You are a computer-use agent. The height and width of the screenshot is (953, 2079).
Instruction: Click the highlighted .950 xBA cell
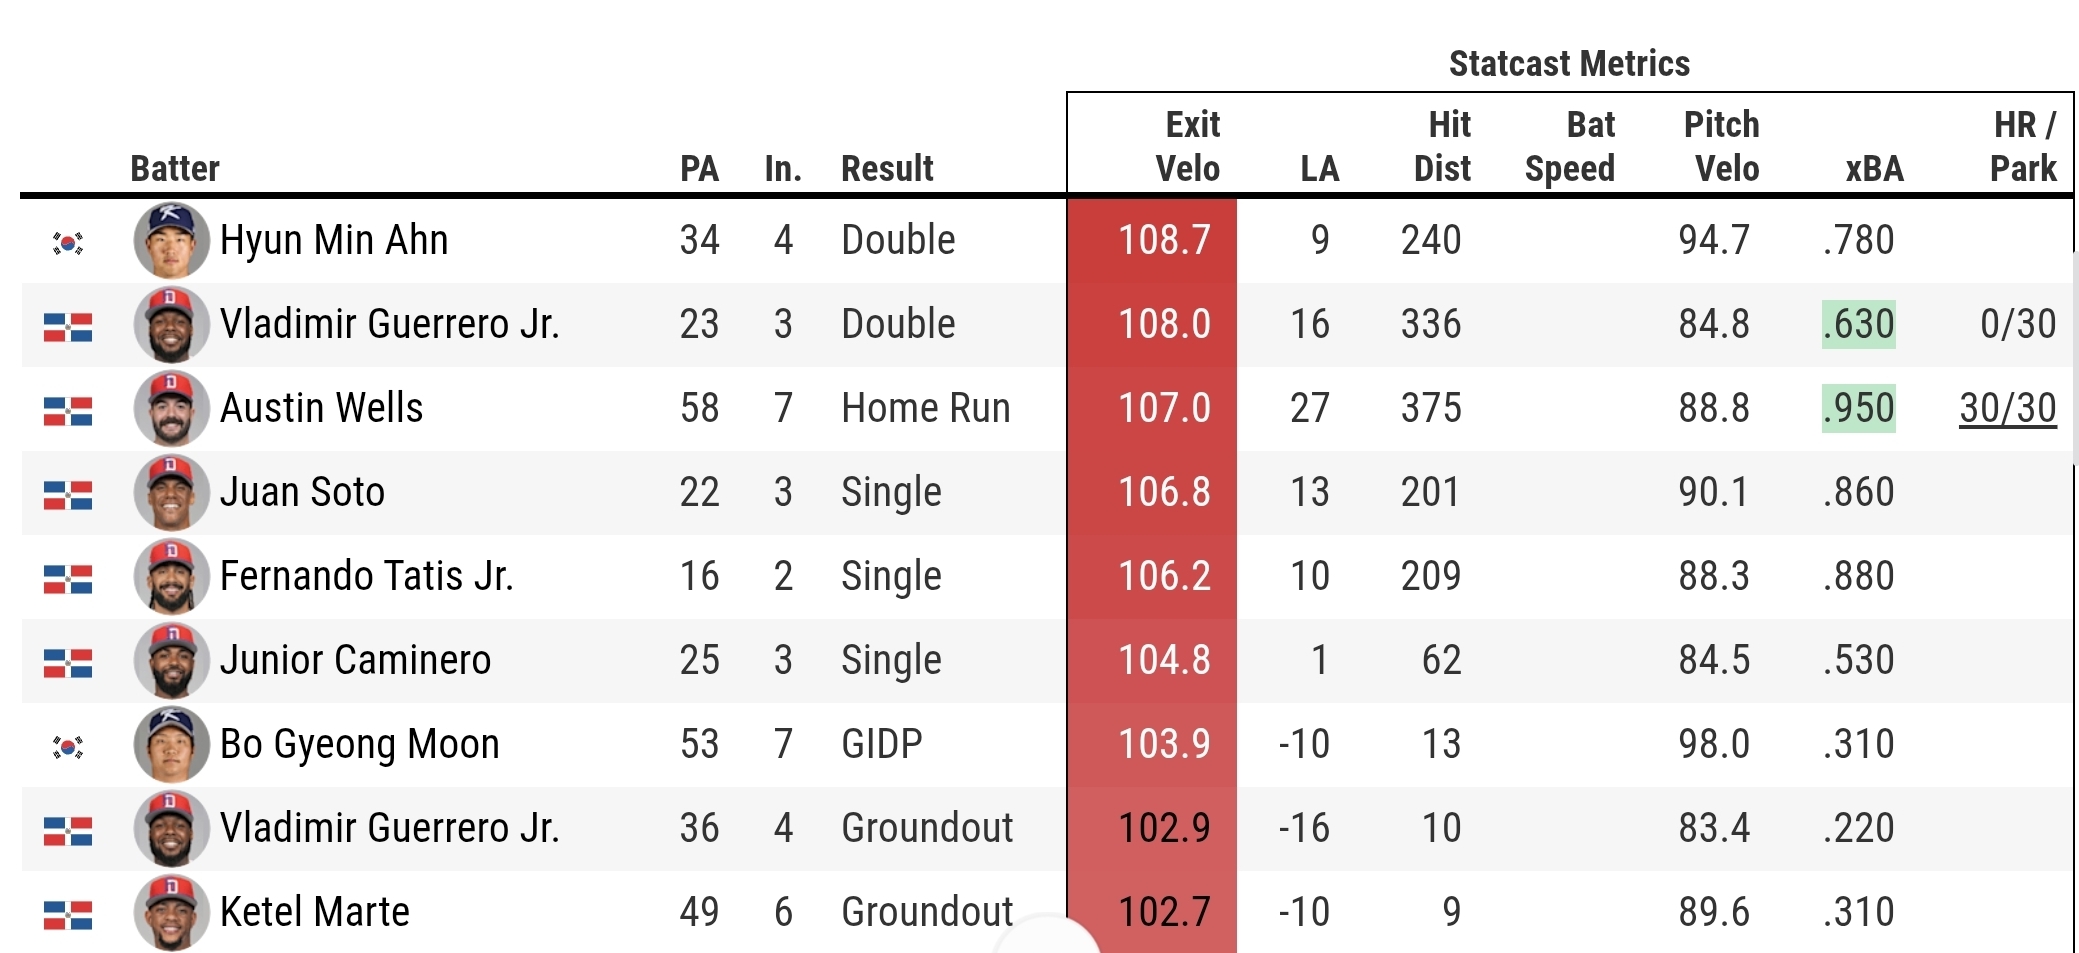click(x=1858, y=408)
